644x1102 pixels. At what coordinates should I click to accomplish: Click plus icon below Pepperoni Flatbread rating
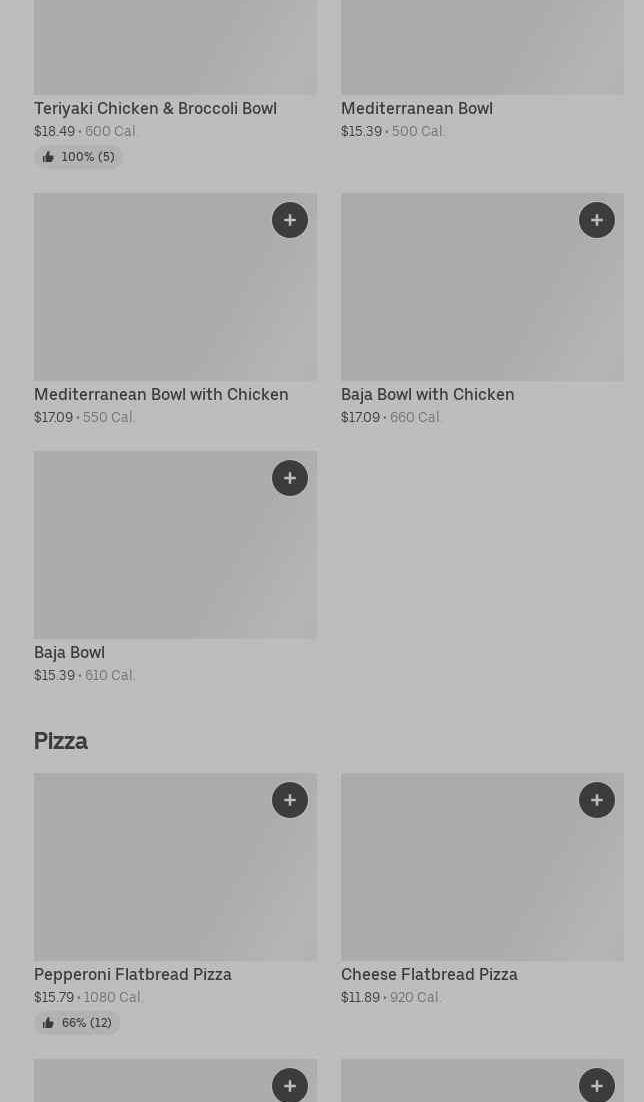click(290, 1085)
